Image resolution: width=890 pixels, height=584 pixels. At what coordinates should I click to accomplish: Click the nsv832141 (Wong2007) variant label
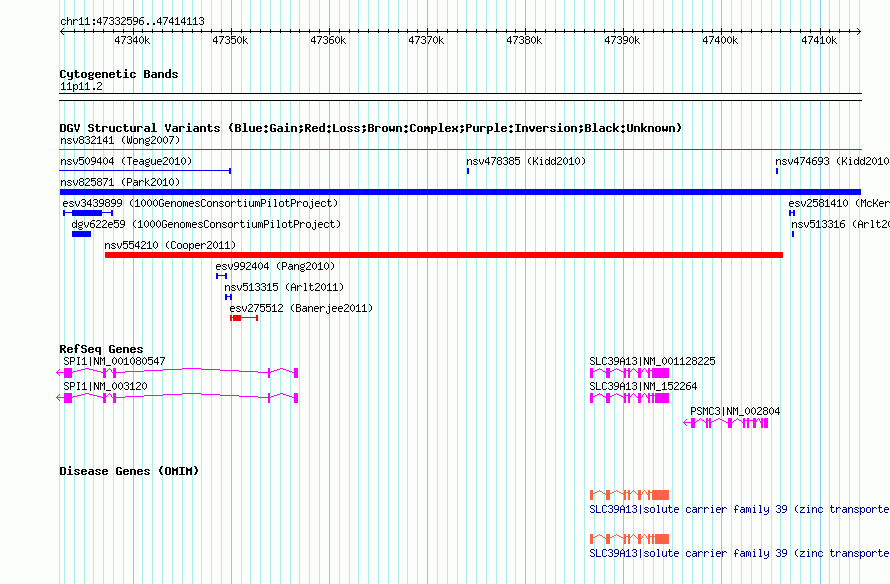click(120, 140)
